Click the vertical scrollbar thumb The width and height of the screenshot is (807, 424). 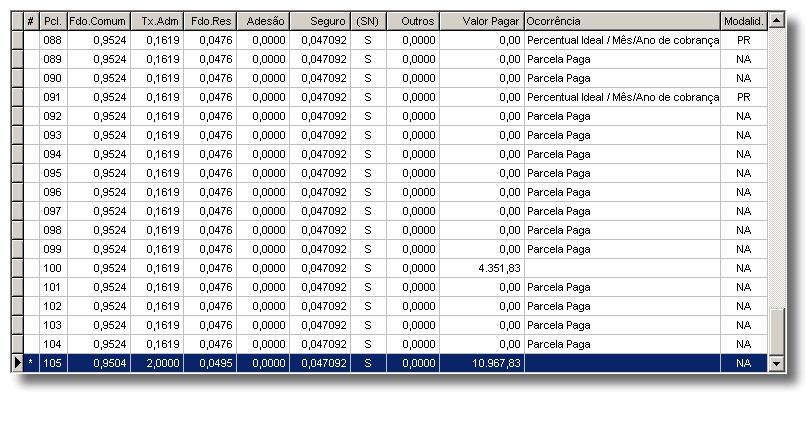click(x=776, y=331)
